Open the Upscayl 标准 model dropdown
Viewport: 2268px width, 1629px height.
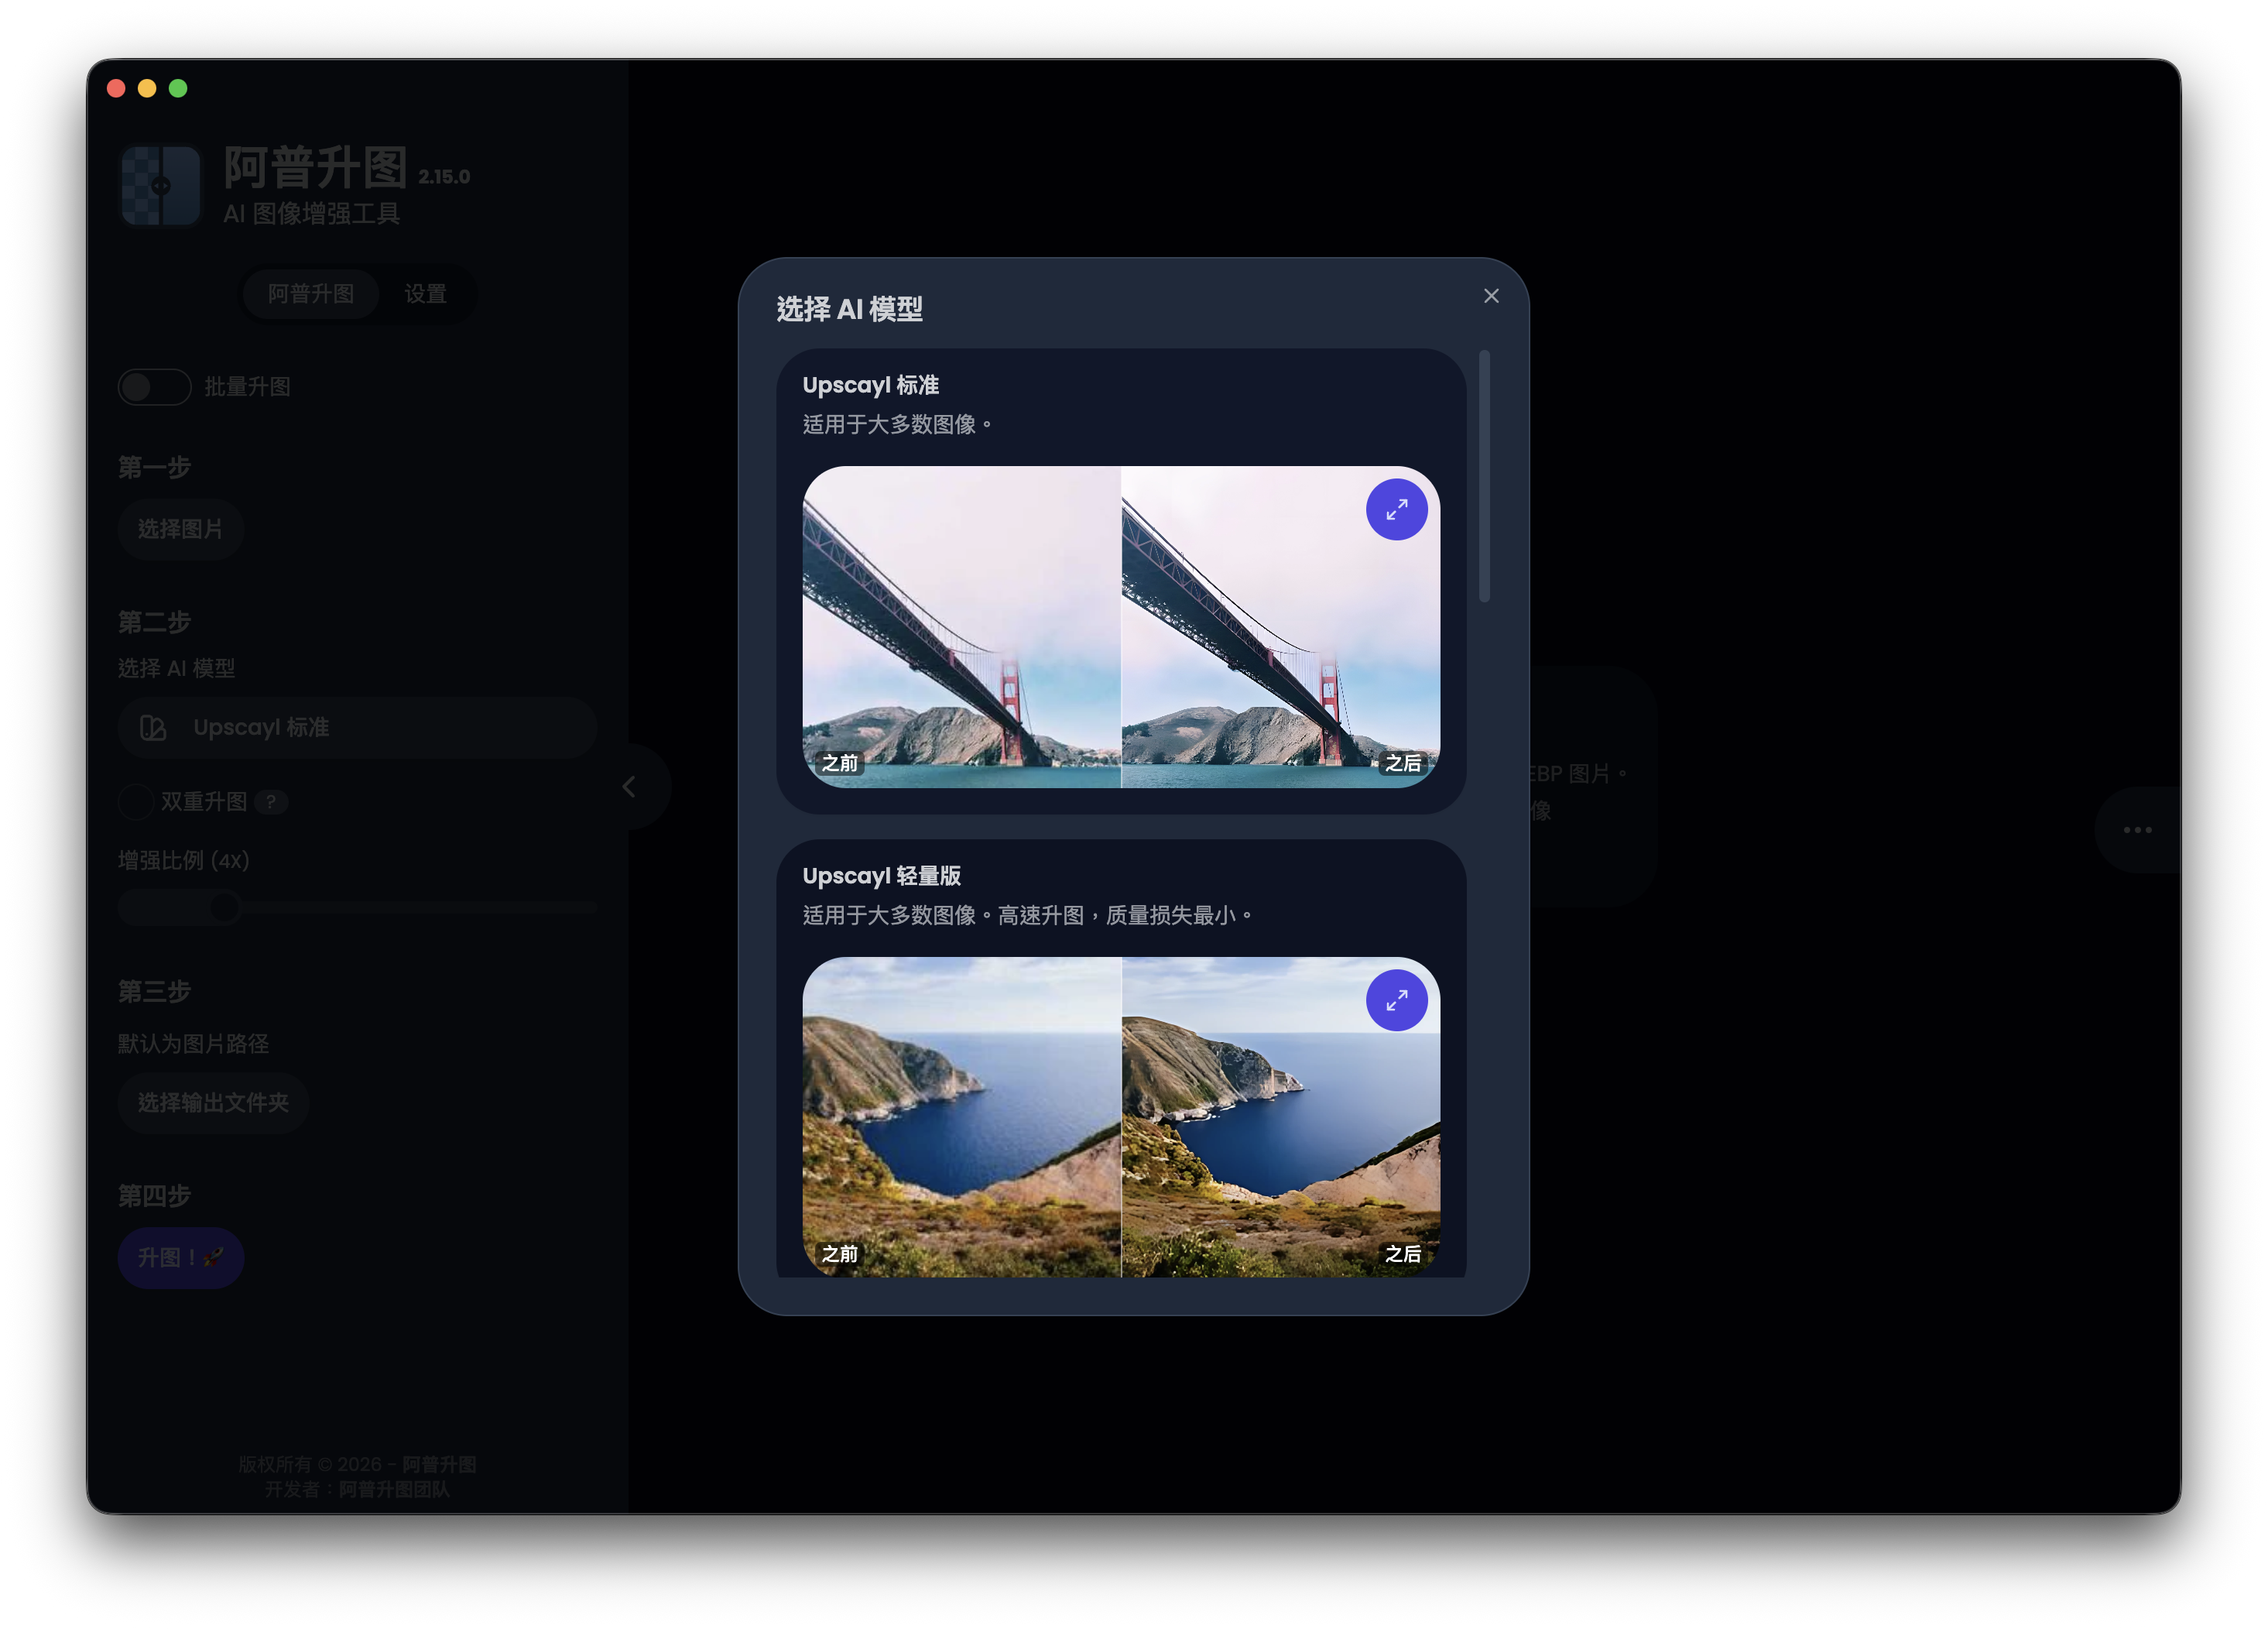point(357,728)
